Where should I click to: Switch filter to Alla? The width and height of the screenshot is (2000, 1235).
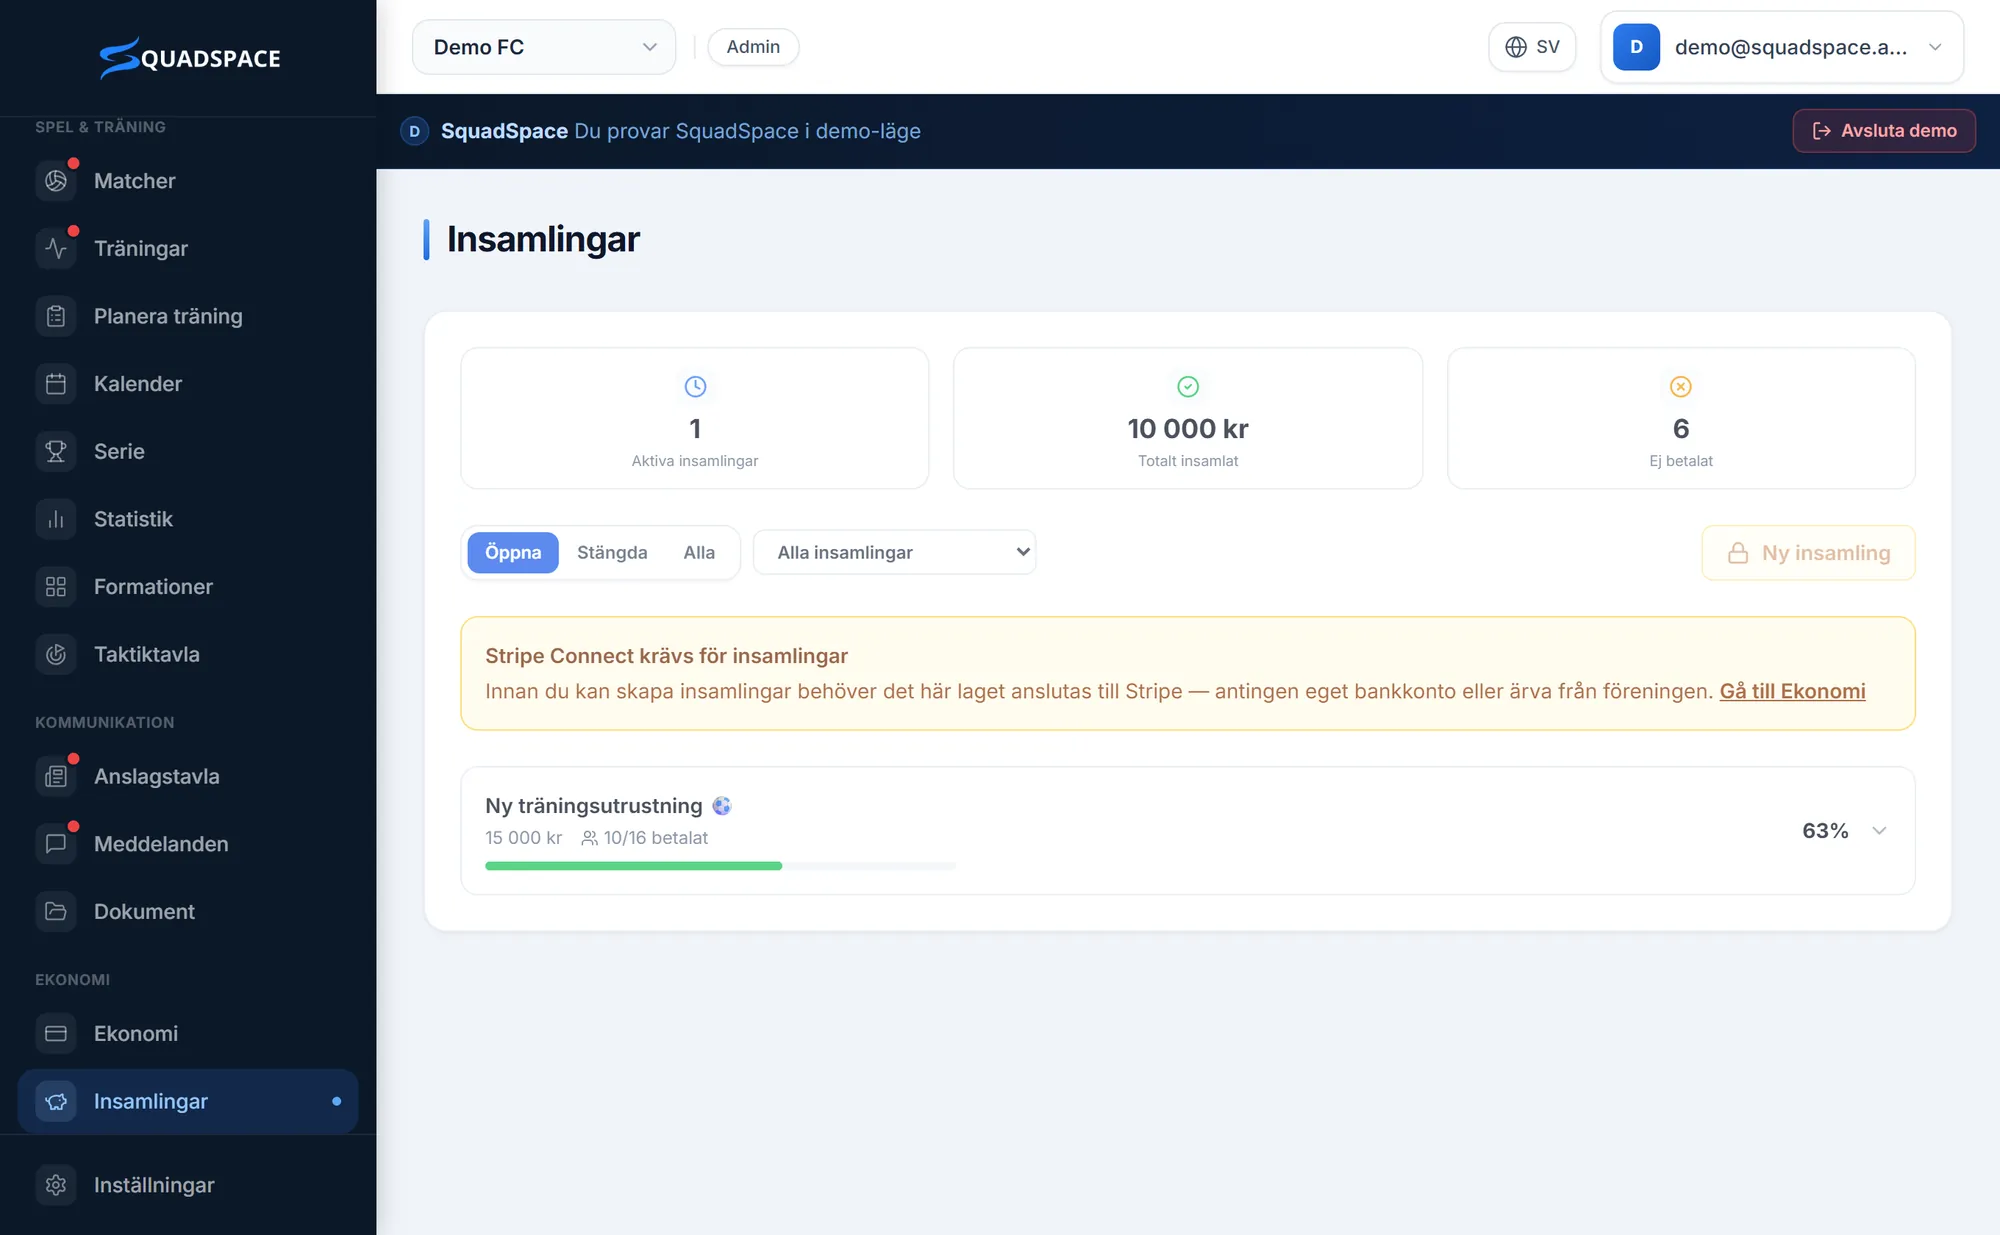click(x=699, y=553)
